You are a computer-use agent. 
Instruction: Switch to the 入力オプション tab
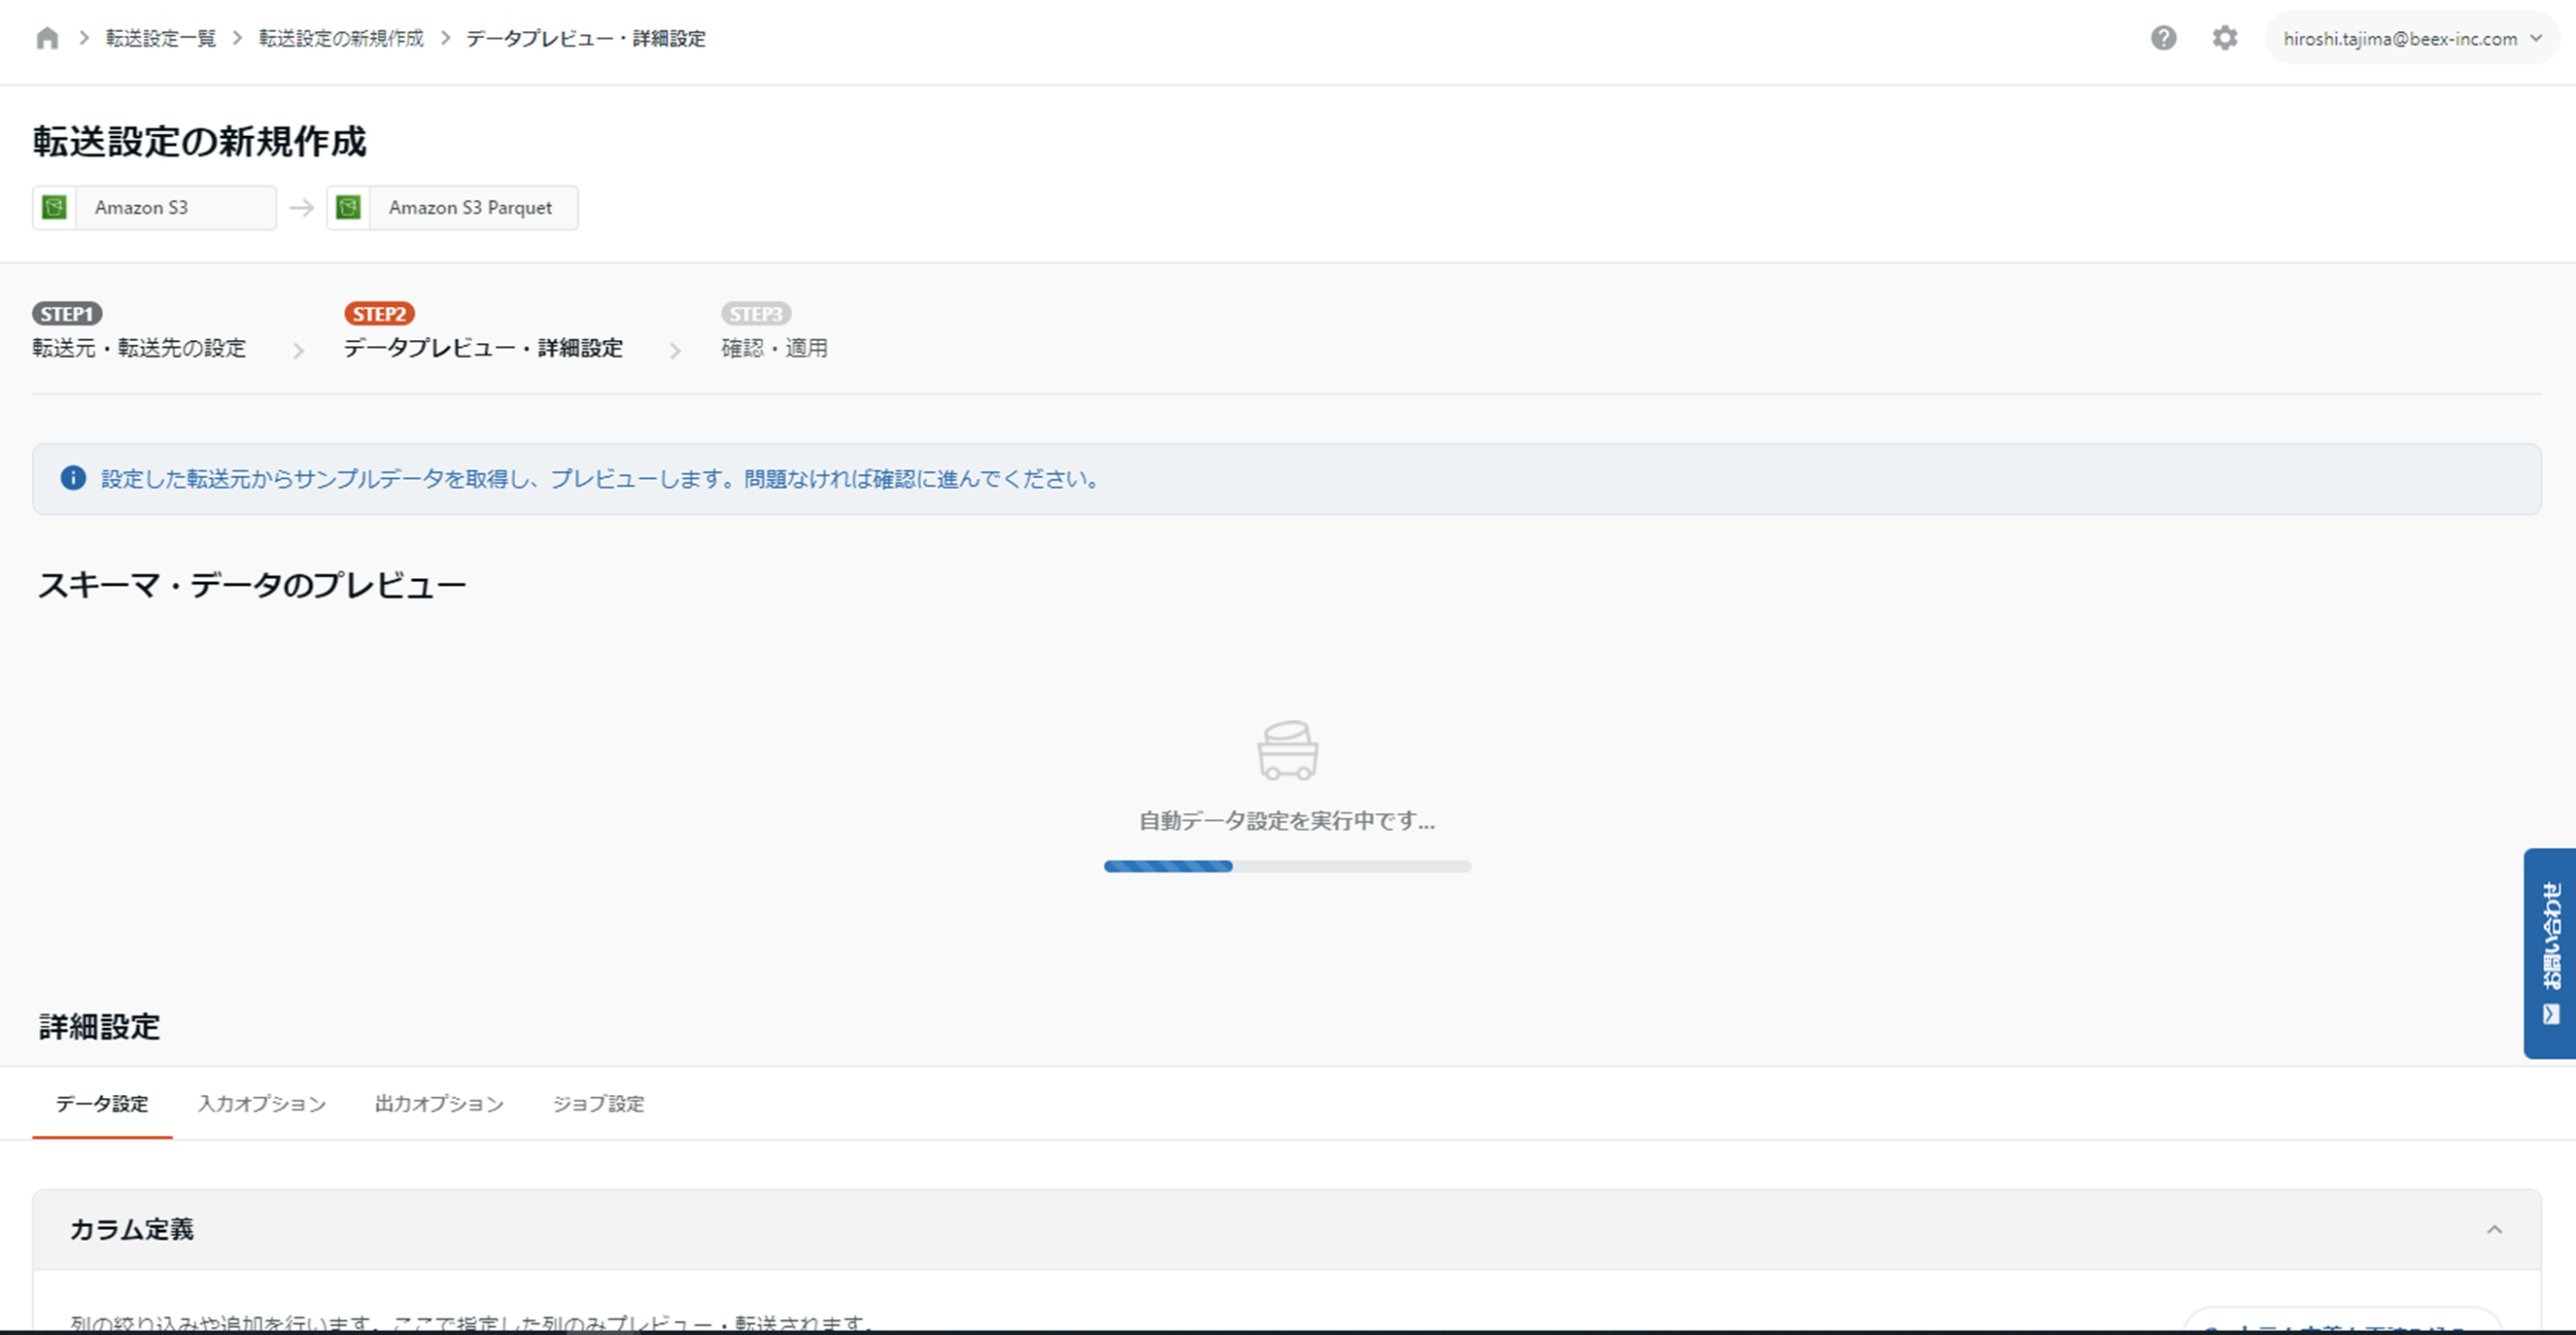pyautogui.click(x=262, y=1104)
